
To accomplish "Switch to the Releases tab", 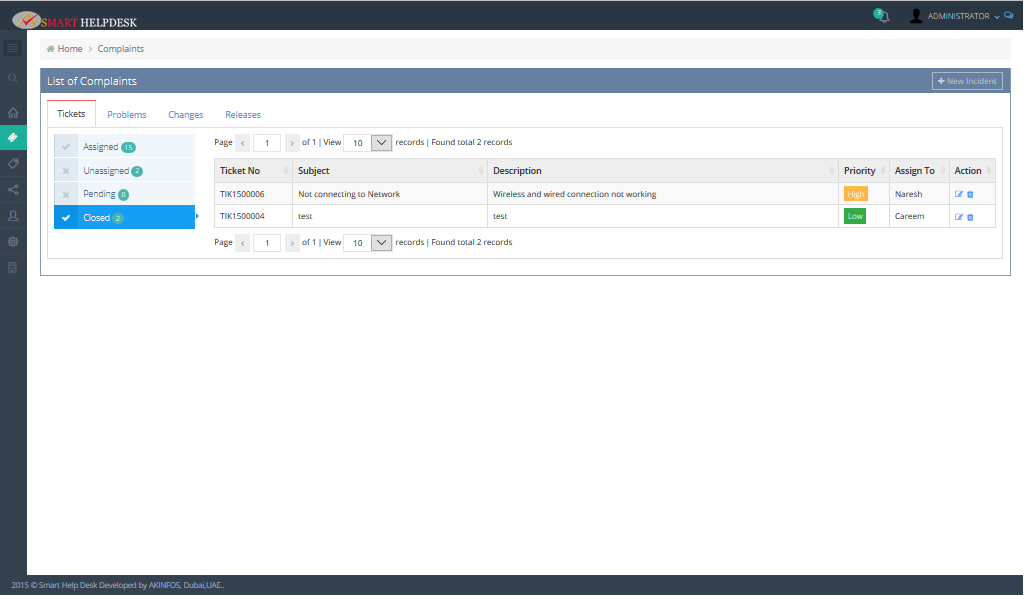I will click(x=243, y=115).
